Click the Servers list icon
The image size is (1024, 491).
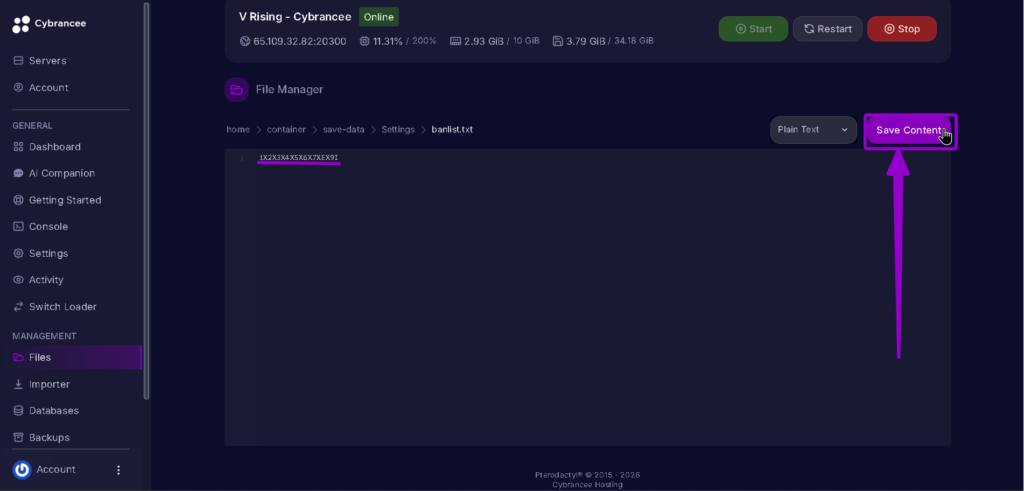point(18,61)
